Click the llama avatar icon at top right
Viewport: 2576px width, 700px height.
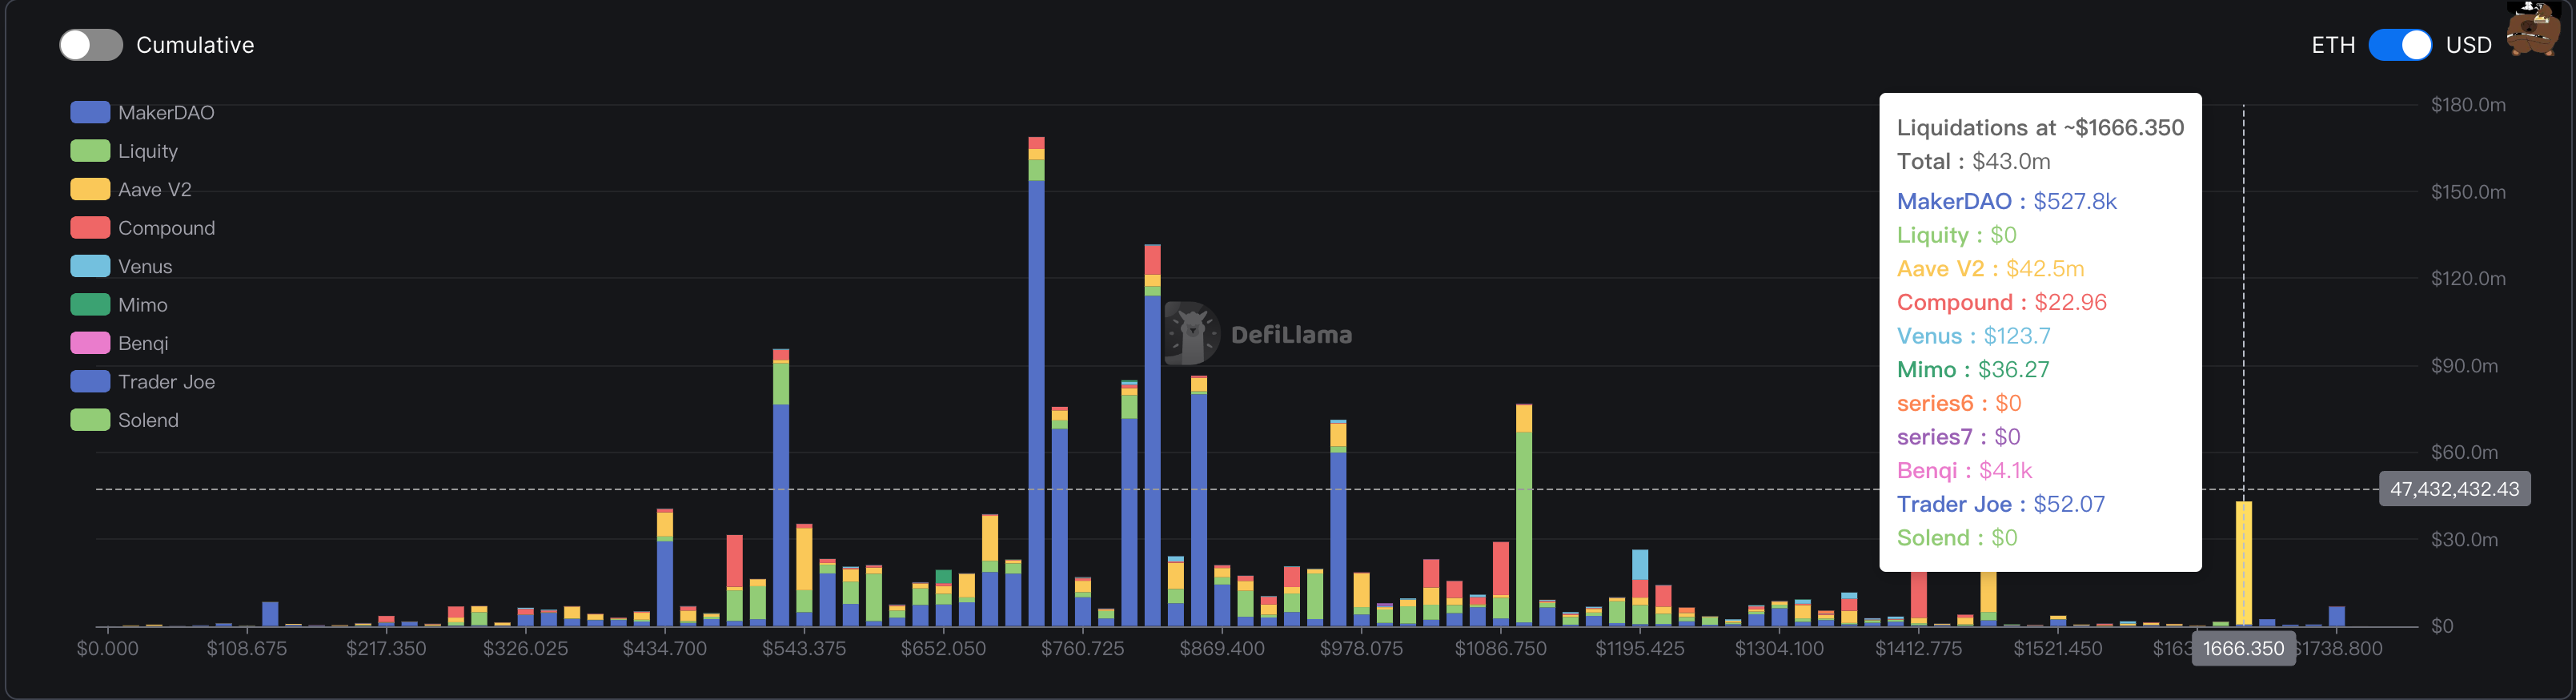2534,28
